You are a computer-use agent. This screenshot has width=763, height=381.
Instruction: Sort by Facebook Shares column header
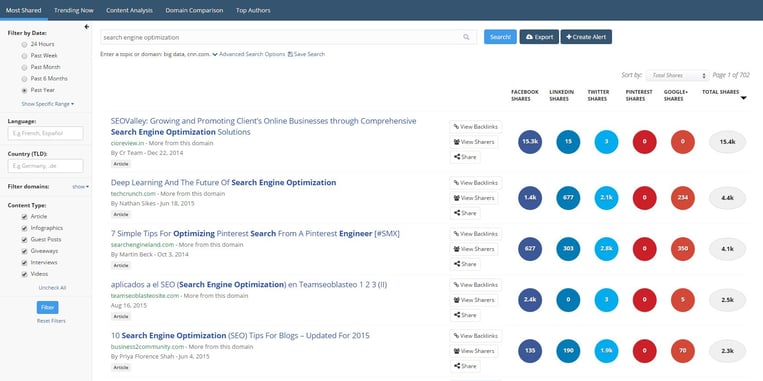525,95
